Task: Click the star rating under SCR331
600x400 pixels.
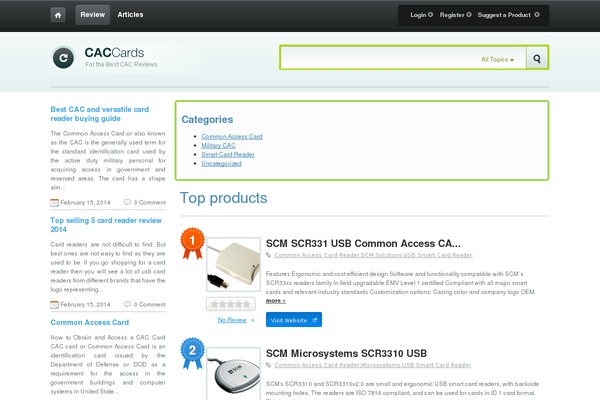Action: [x=231, y=304]
